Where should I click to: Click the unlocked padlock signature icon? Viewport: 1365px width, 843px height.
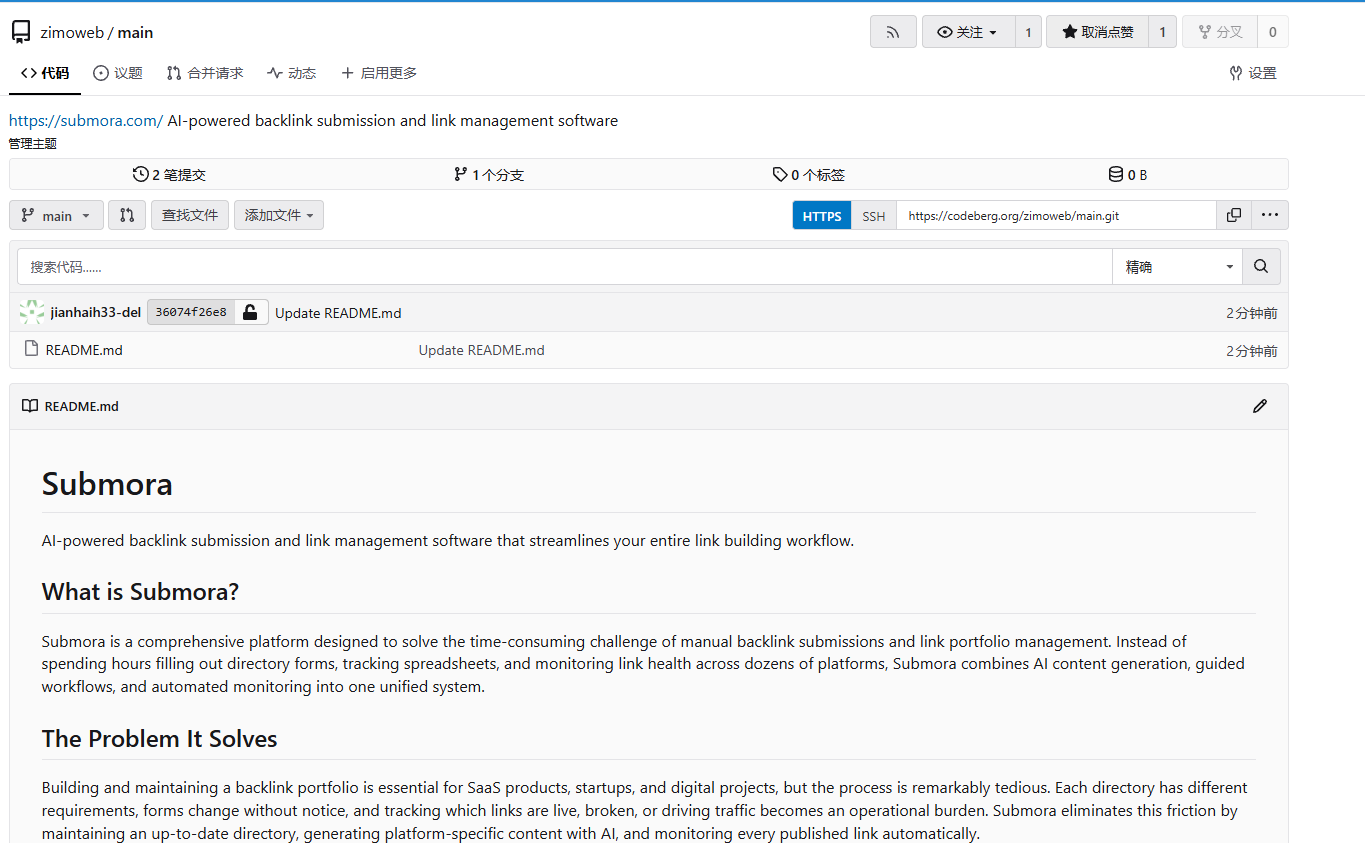(x=251, y=312)
